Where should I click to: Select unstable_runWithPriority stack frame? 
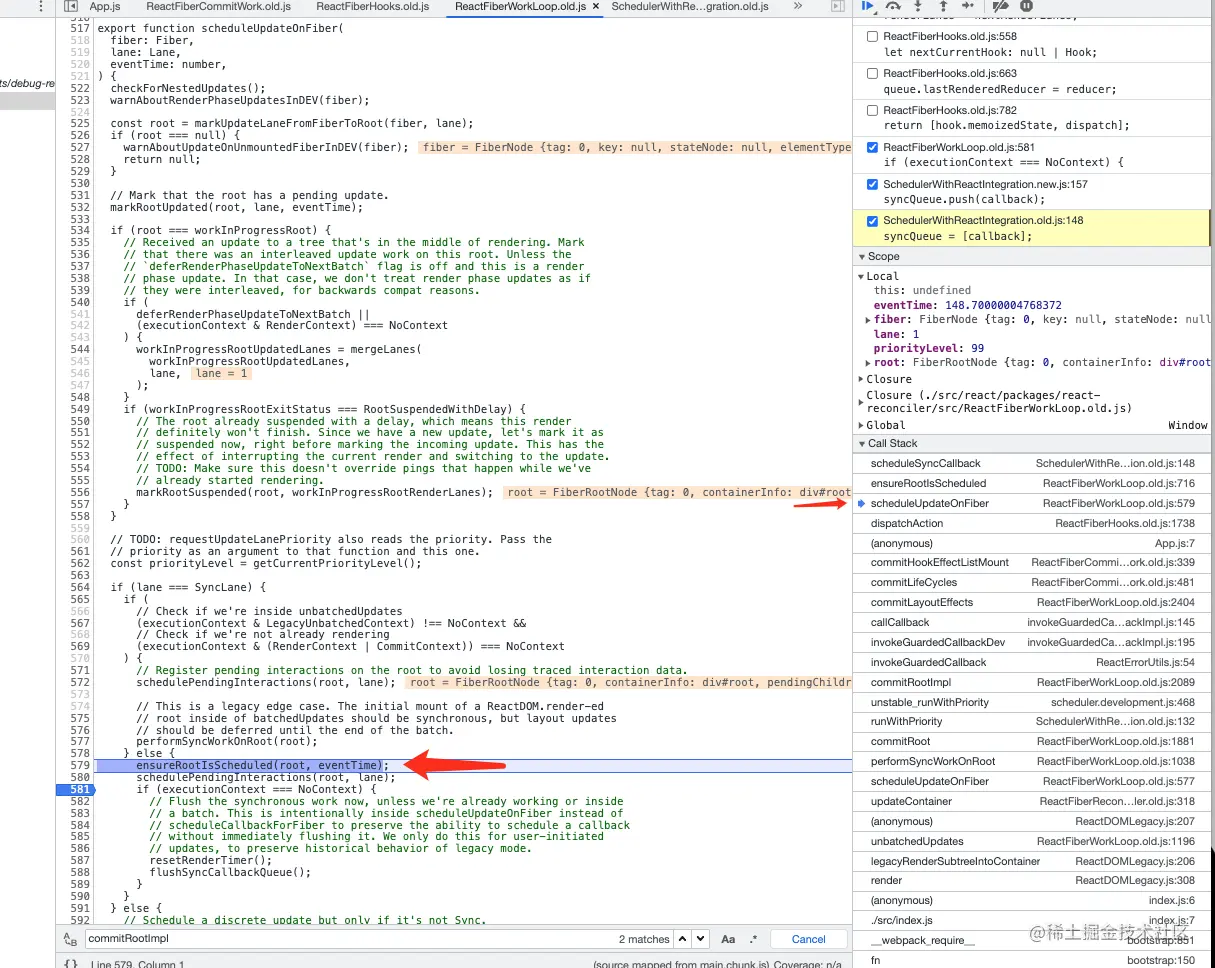pos(1032,702)
